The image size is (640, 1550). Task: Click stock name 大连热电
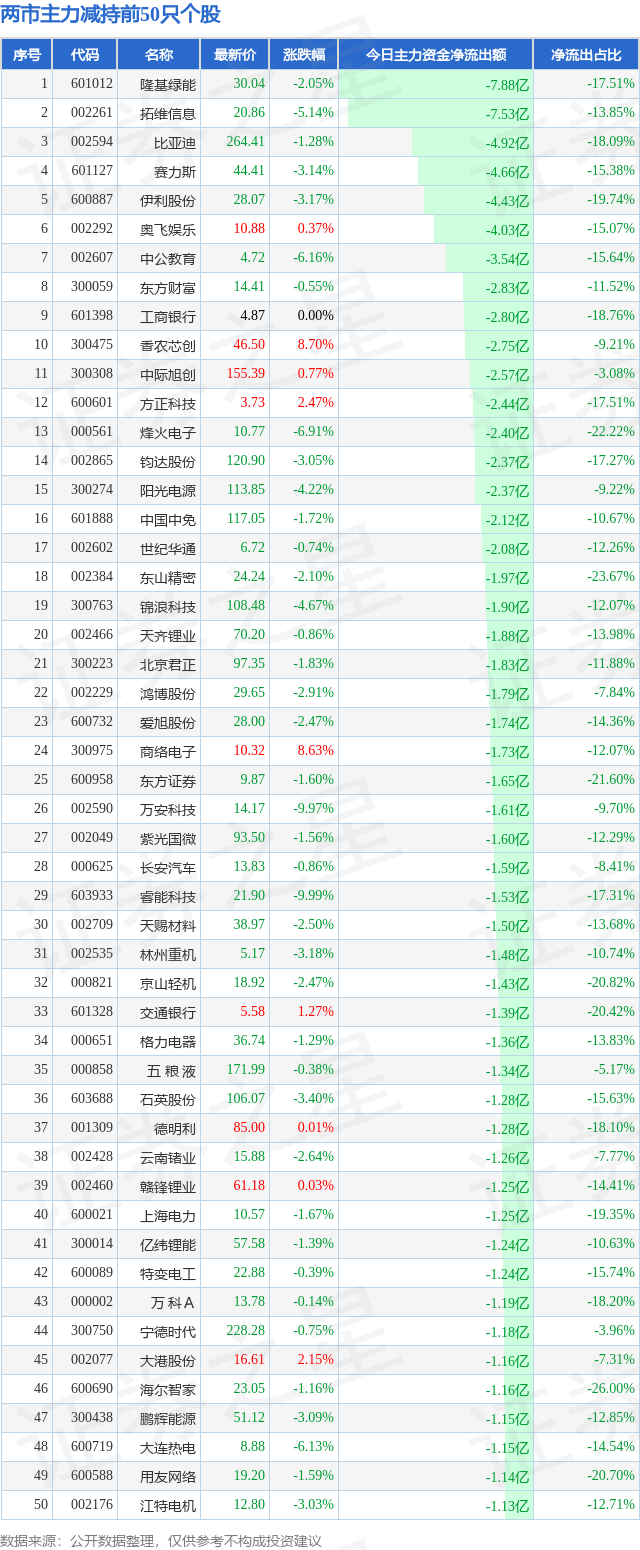click(x=168, y=1448)
